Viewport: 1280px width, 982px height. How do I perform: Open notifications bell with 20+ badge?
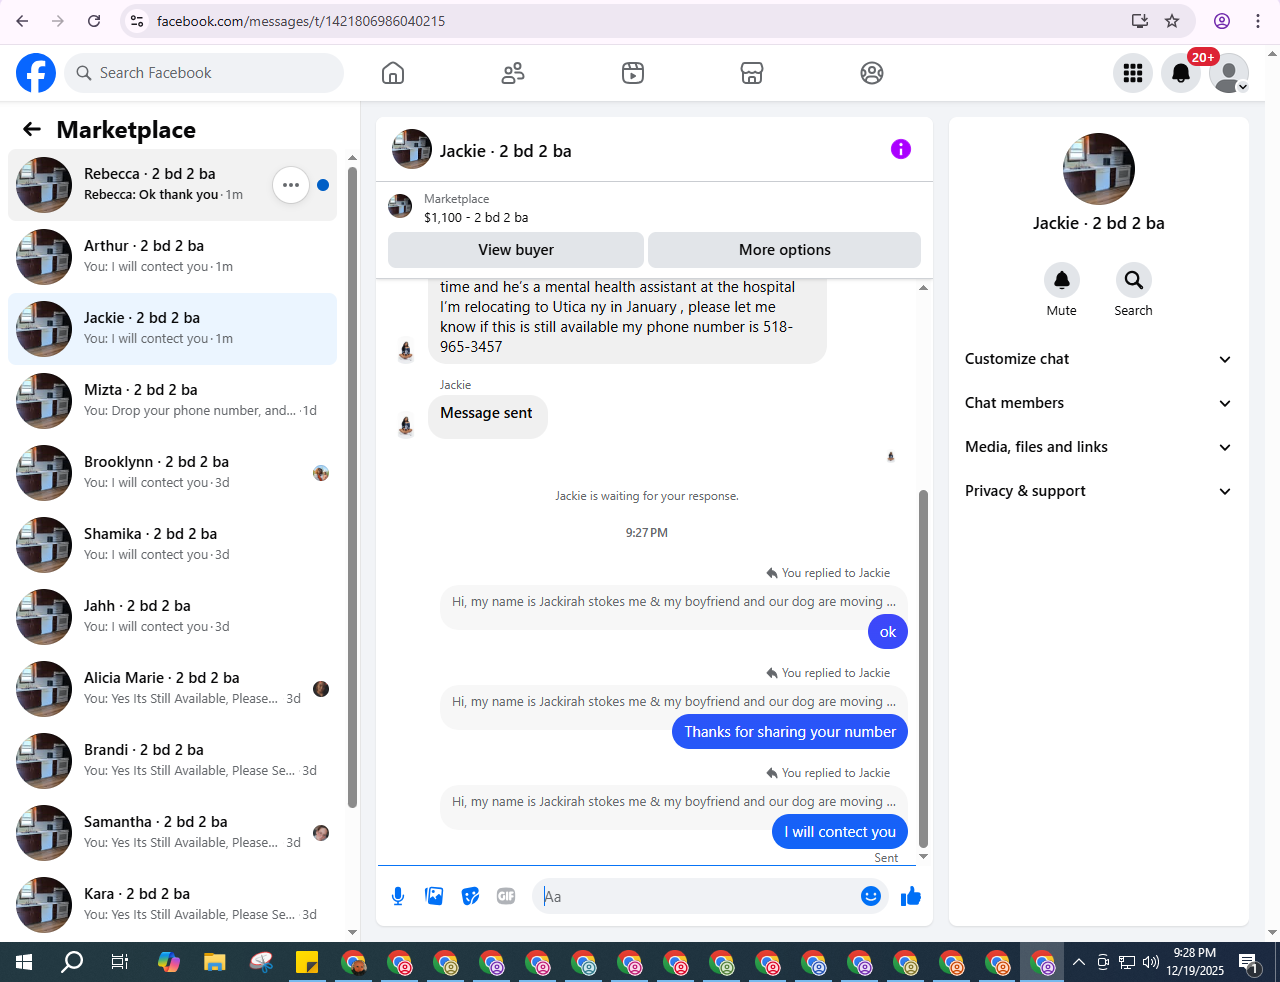[1181, 73]
